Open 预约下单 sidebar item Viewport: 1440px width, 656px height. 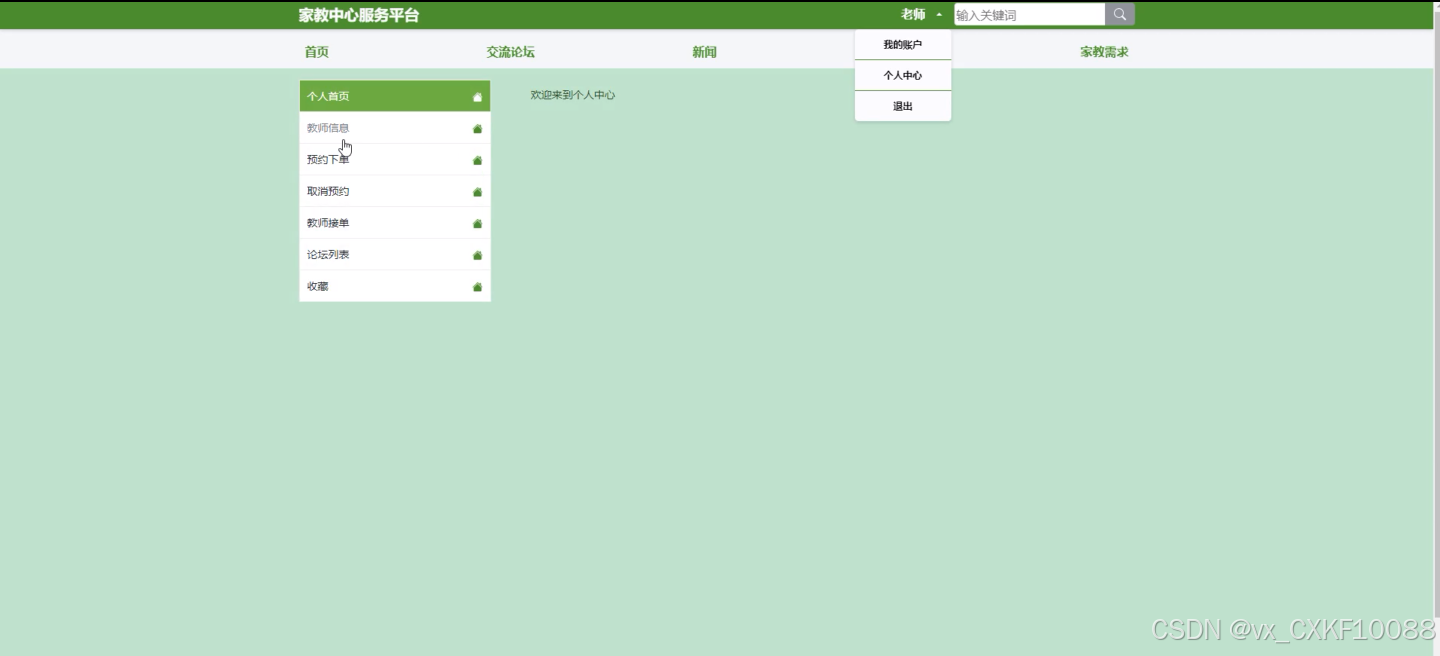tap(395, 160)
